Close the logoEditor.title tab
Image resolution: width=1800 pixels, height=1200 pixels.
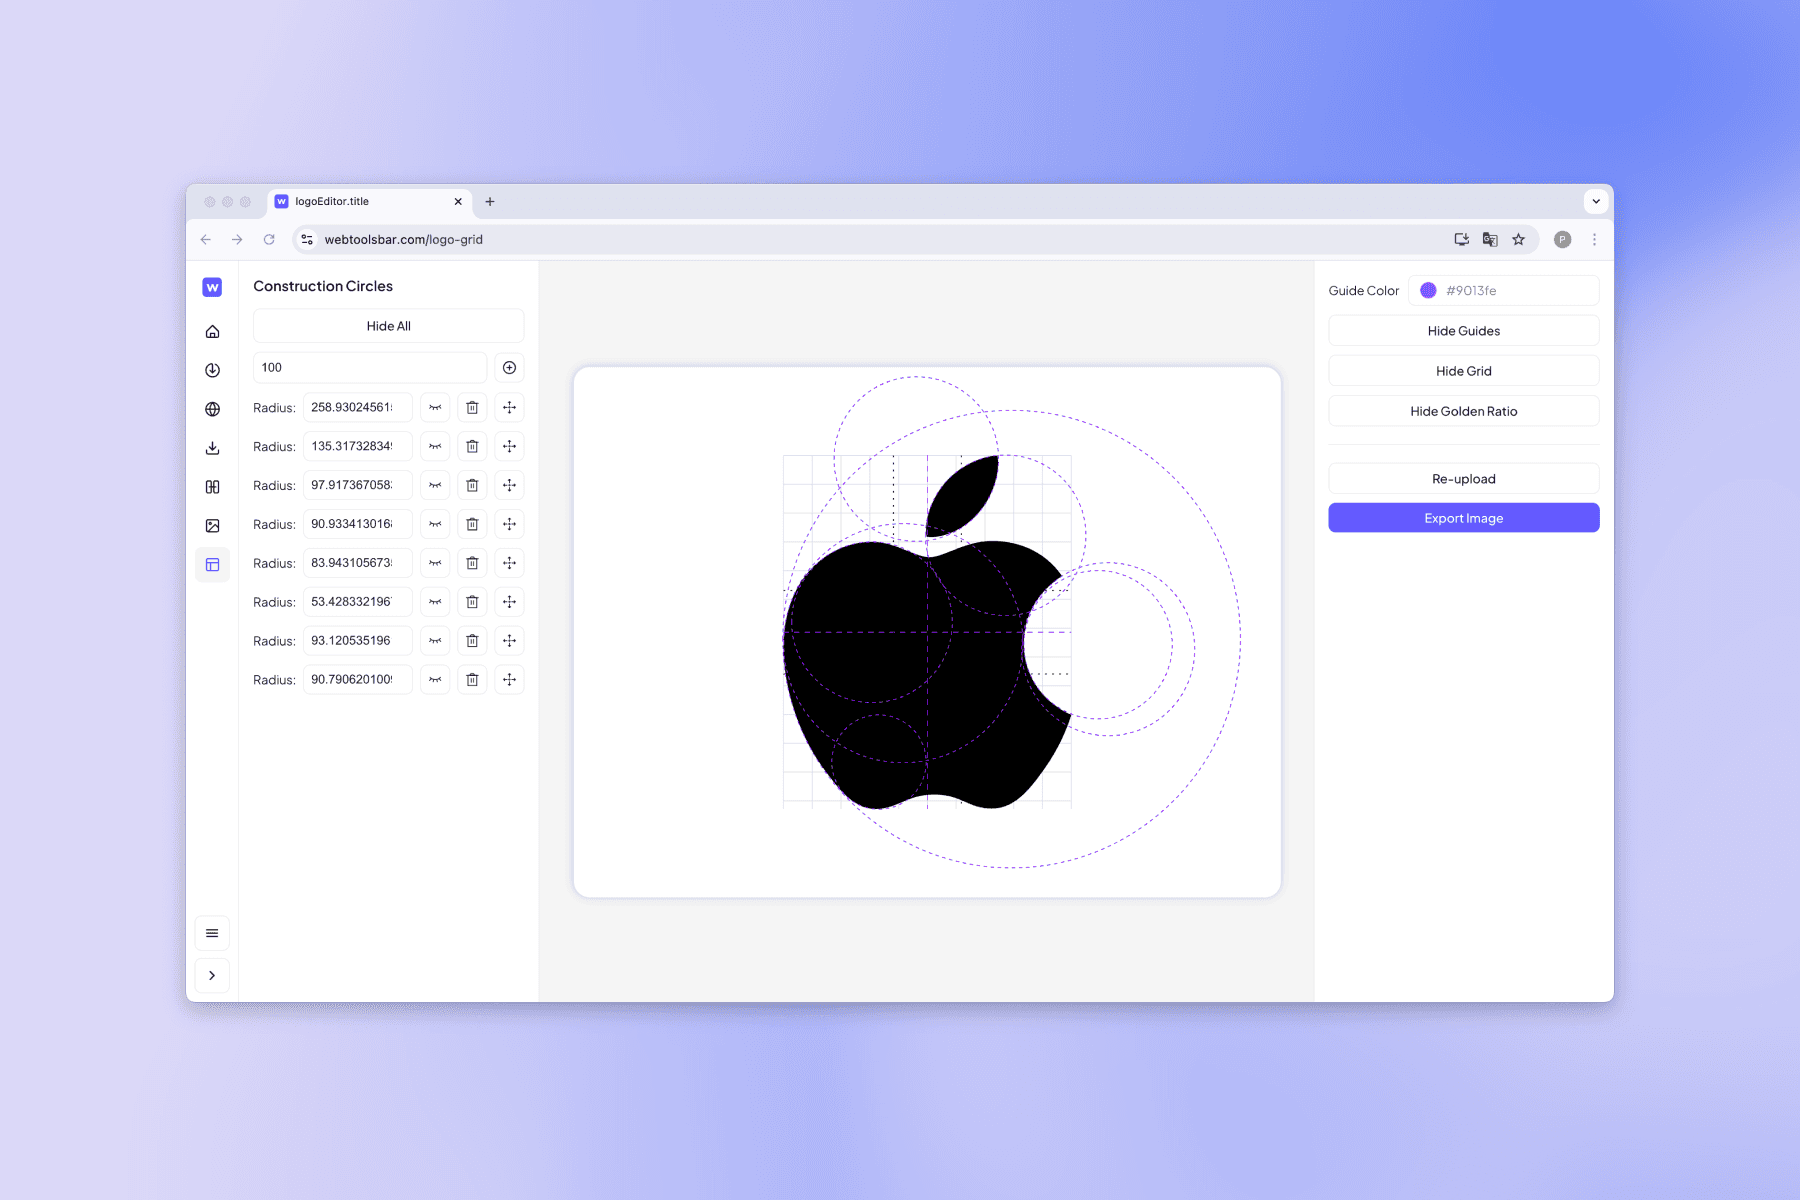pyautogui.click(x=458, y=201)
